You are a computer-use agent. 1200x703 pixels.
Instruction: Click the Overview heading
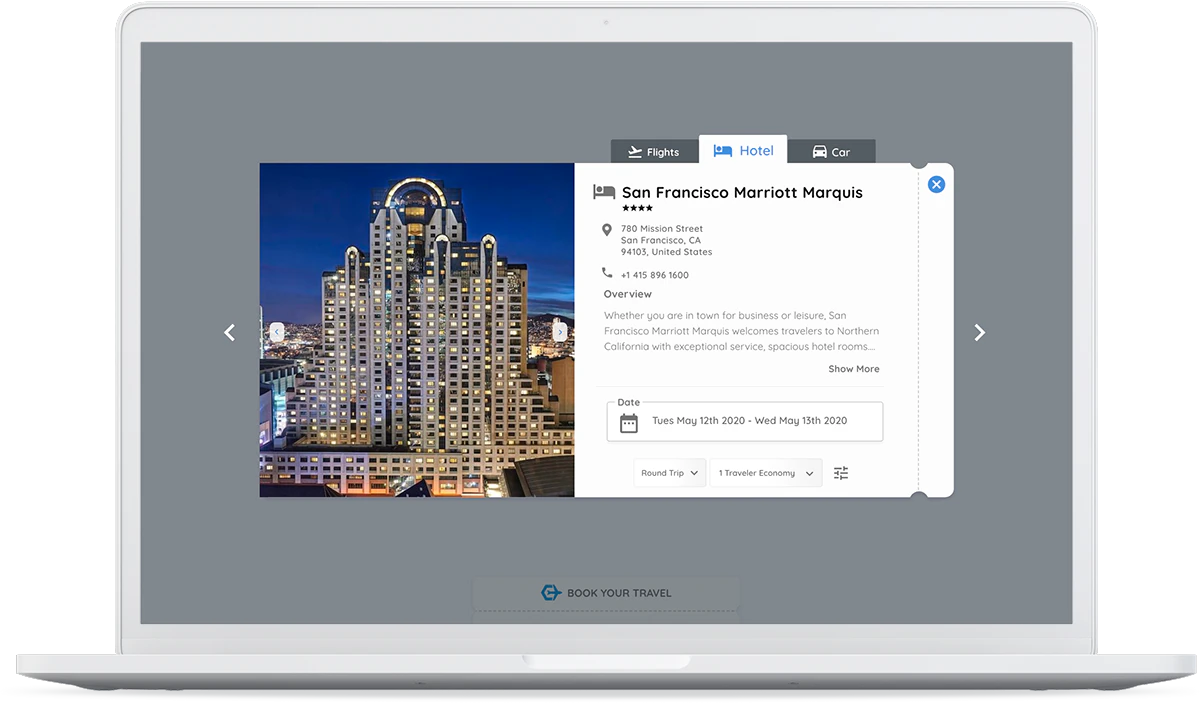tap(628, 294)
